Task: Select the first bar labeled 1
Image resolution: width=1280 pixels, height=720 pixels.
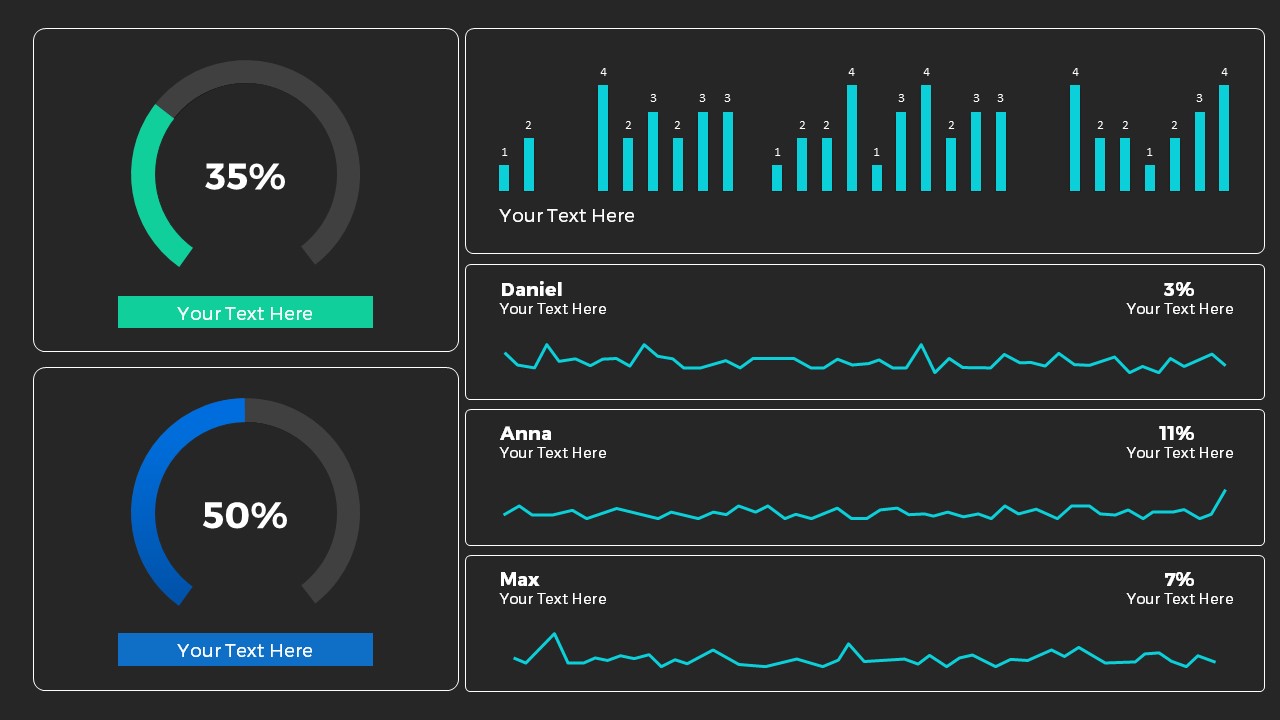Action: tap(503, 177)
